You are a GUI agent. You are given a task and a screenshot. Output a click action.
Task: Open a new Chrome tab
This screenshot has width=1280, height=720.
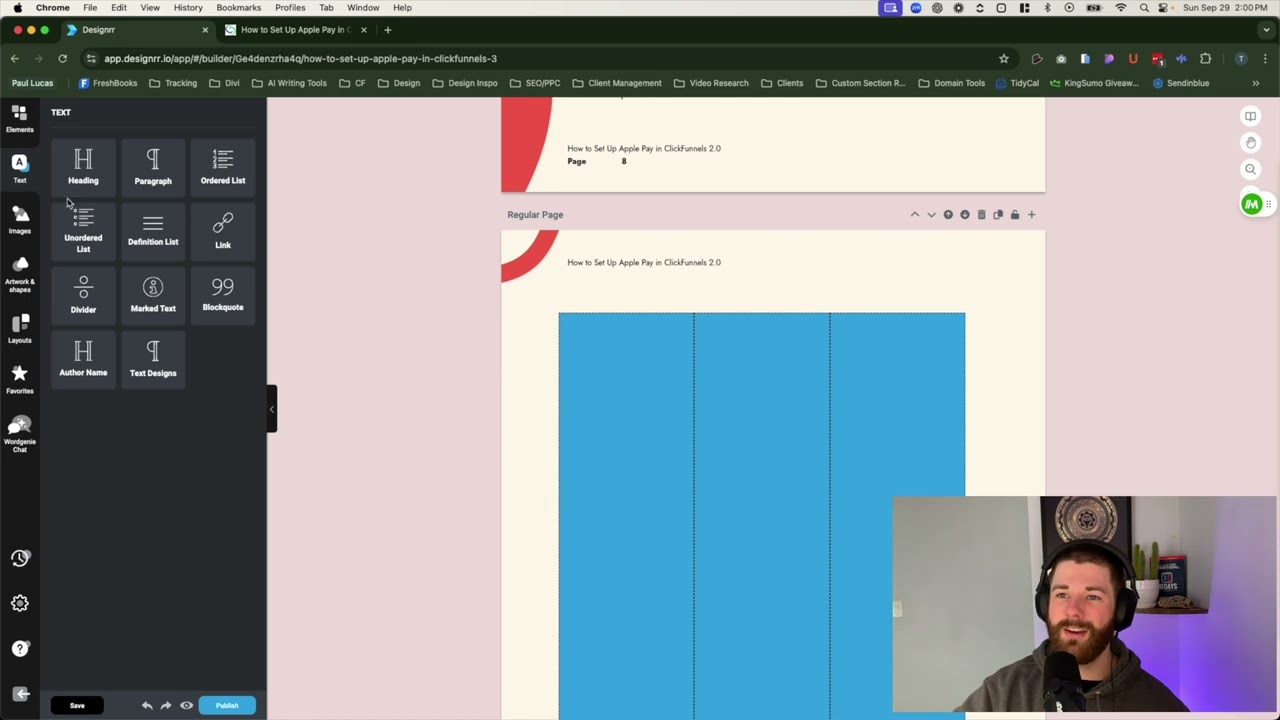point(388,30)
